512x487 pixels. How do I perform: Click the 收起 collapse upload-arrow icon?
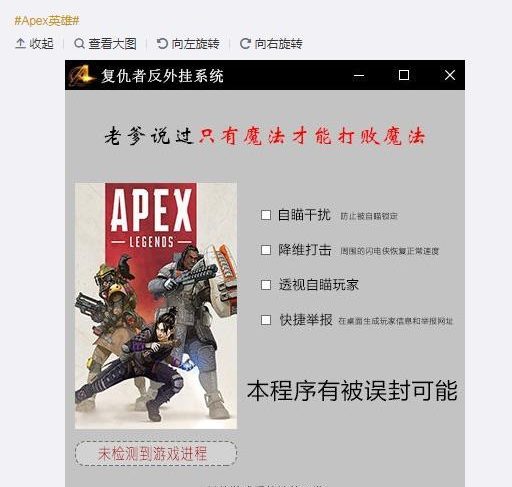(x=20, y=43)
